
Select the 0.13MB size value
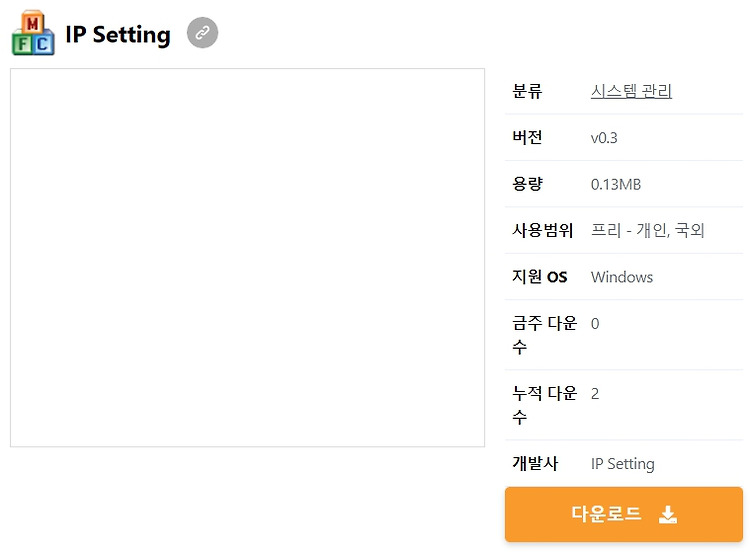click(x=616, y=184)
